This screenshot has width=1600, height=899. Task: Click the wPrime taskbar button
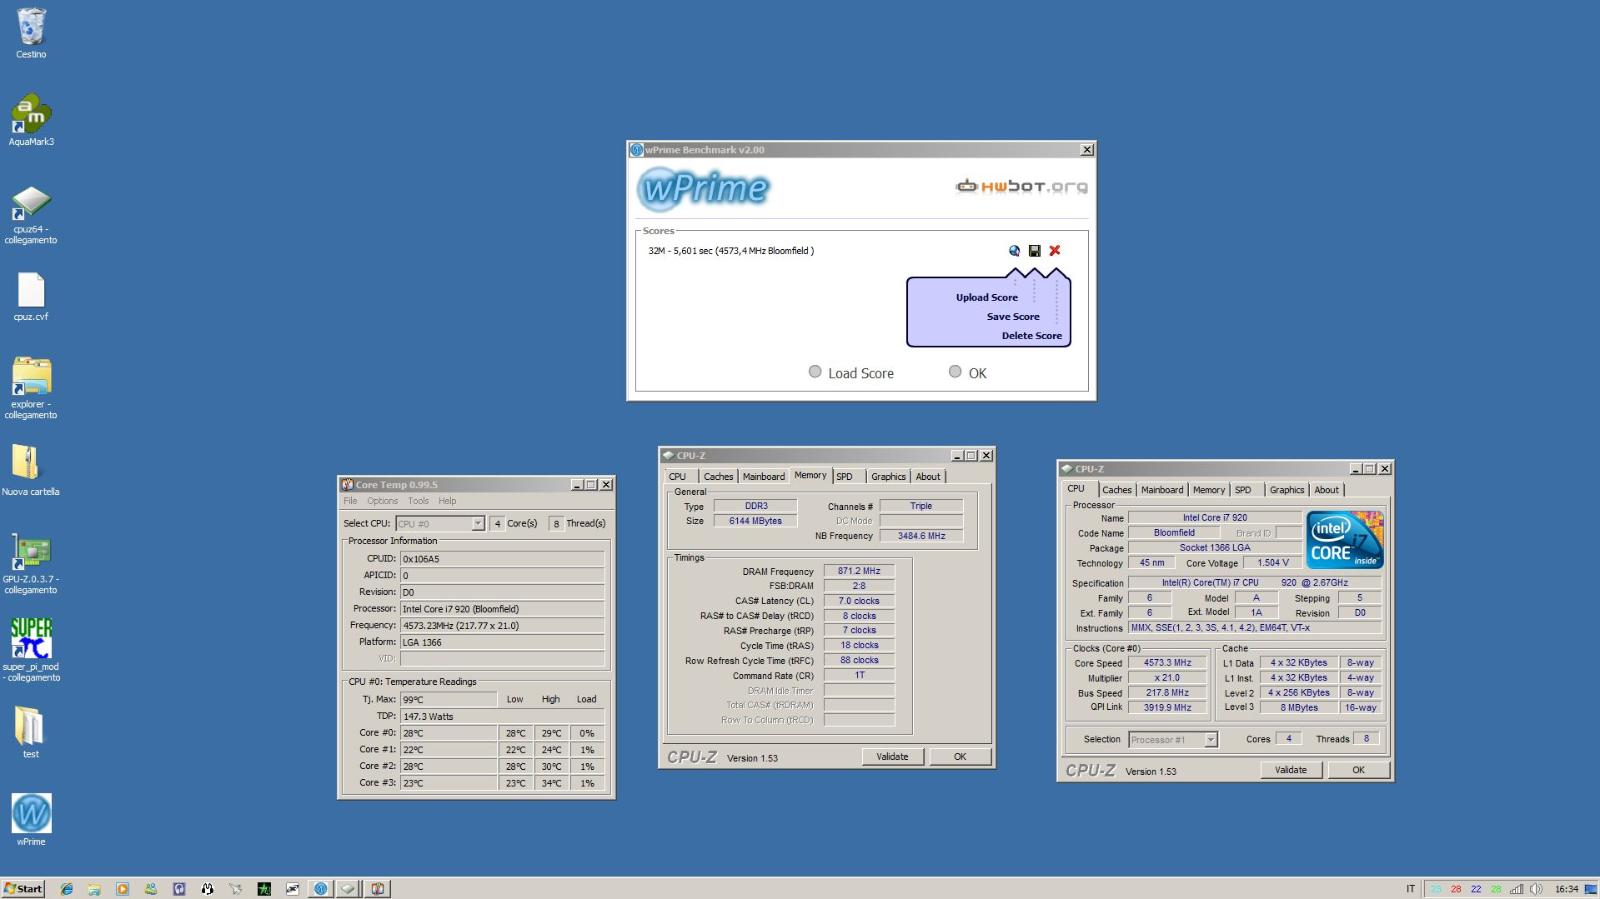[x=320, y=888]
